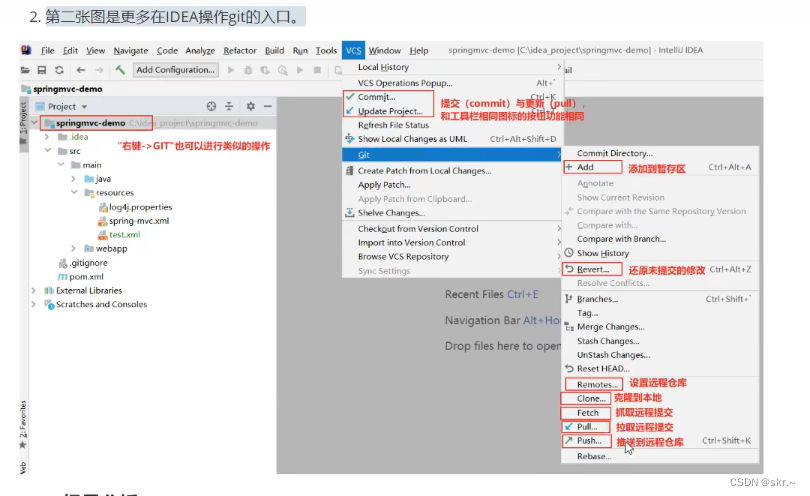Open the Edit menu
Image resolution: width=810 pixels, height=496 pixels.
(x=70, y=50)
